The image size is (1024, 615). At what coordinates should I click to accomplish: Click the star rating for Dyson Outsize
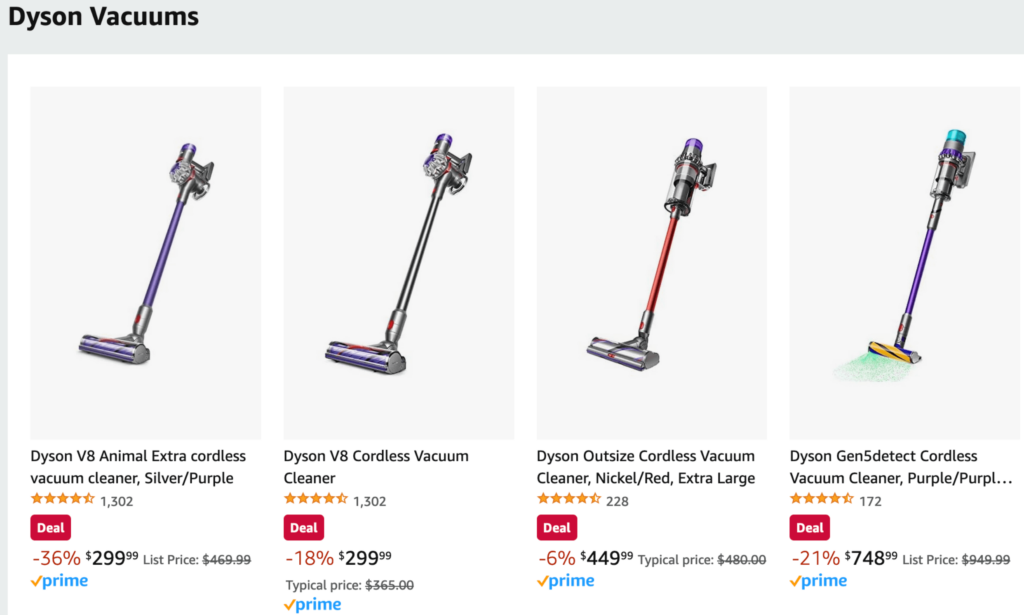(x=569, y=499)
